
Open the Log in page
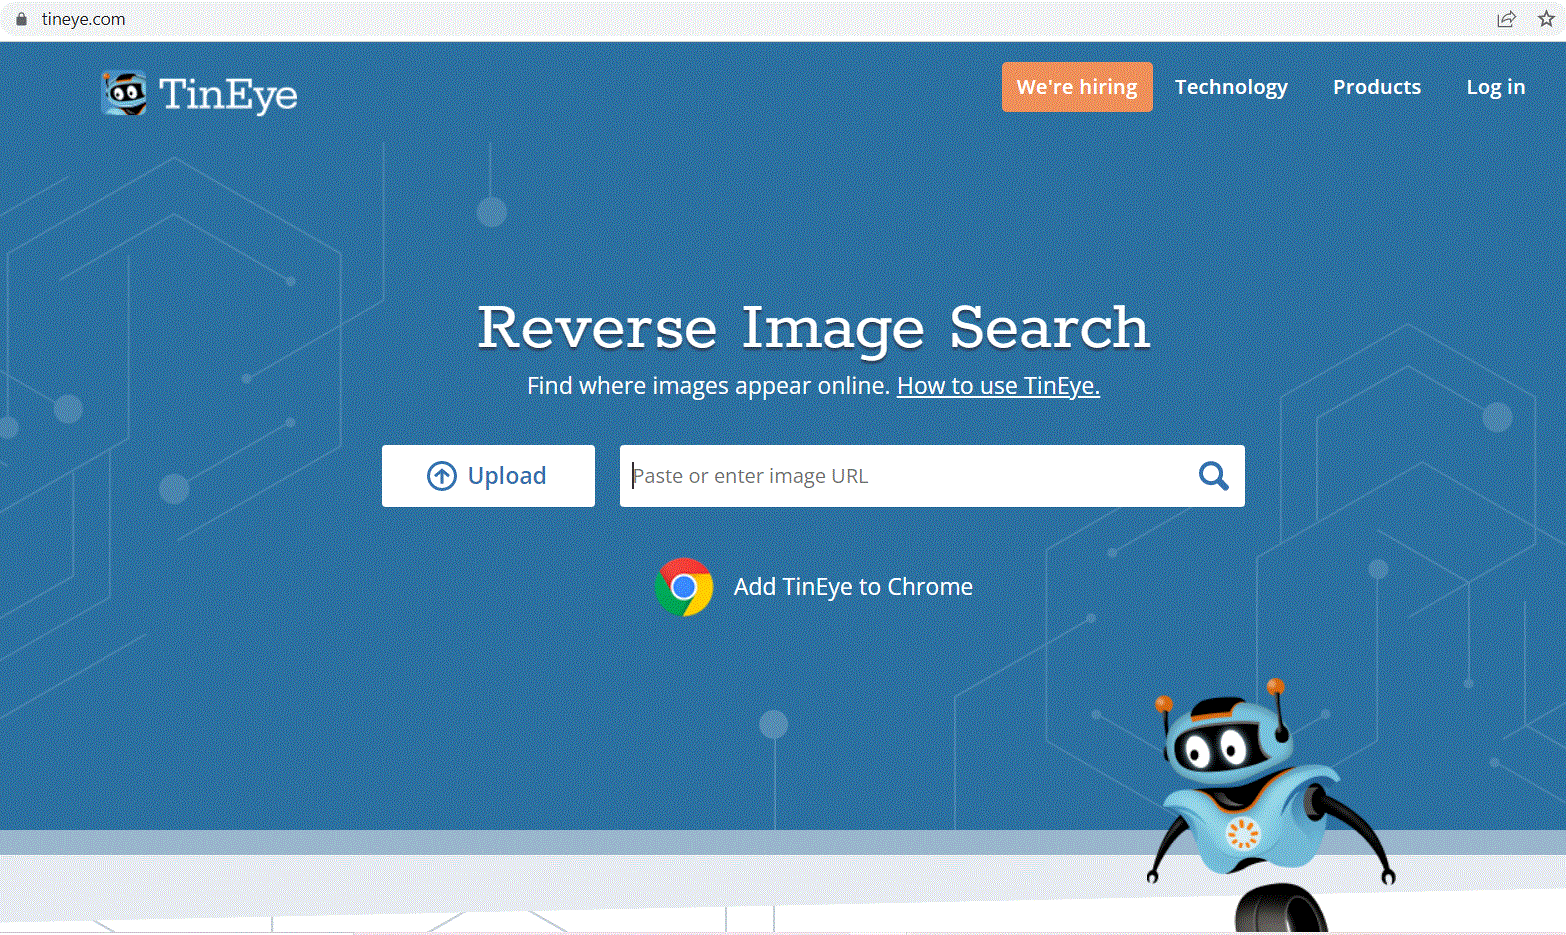pyautogui.click(x=1495, y=87)
